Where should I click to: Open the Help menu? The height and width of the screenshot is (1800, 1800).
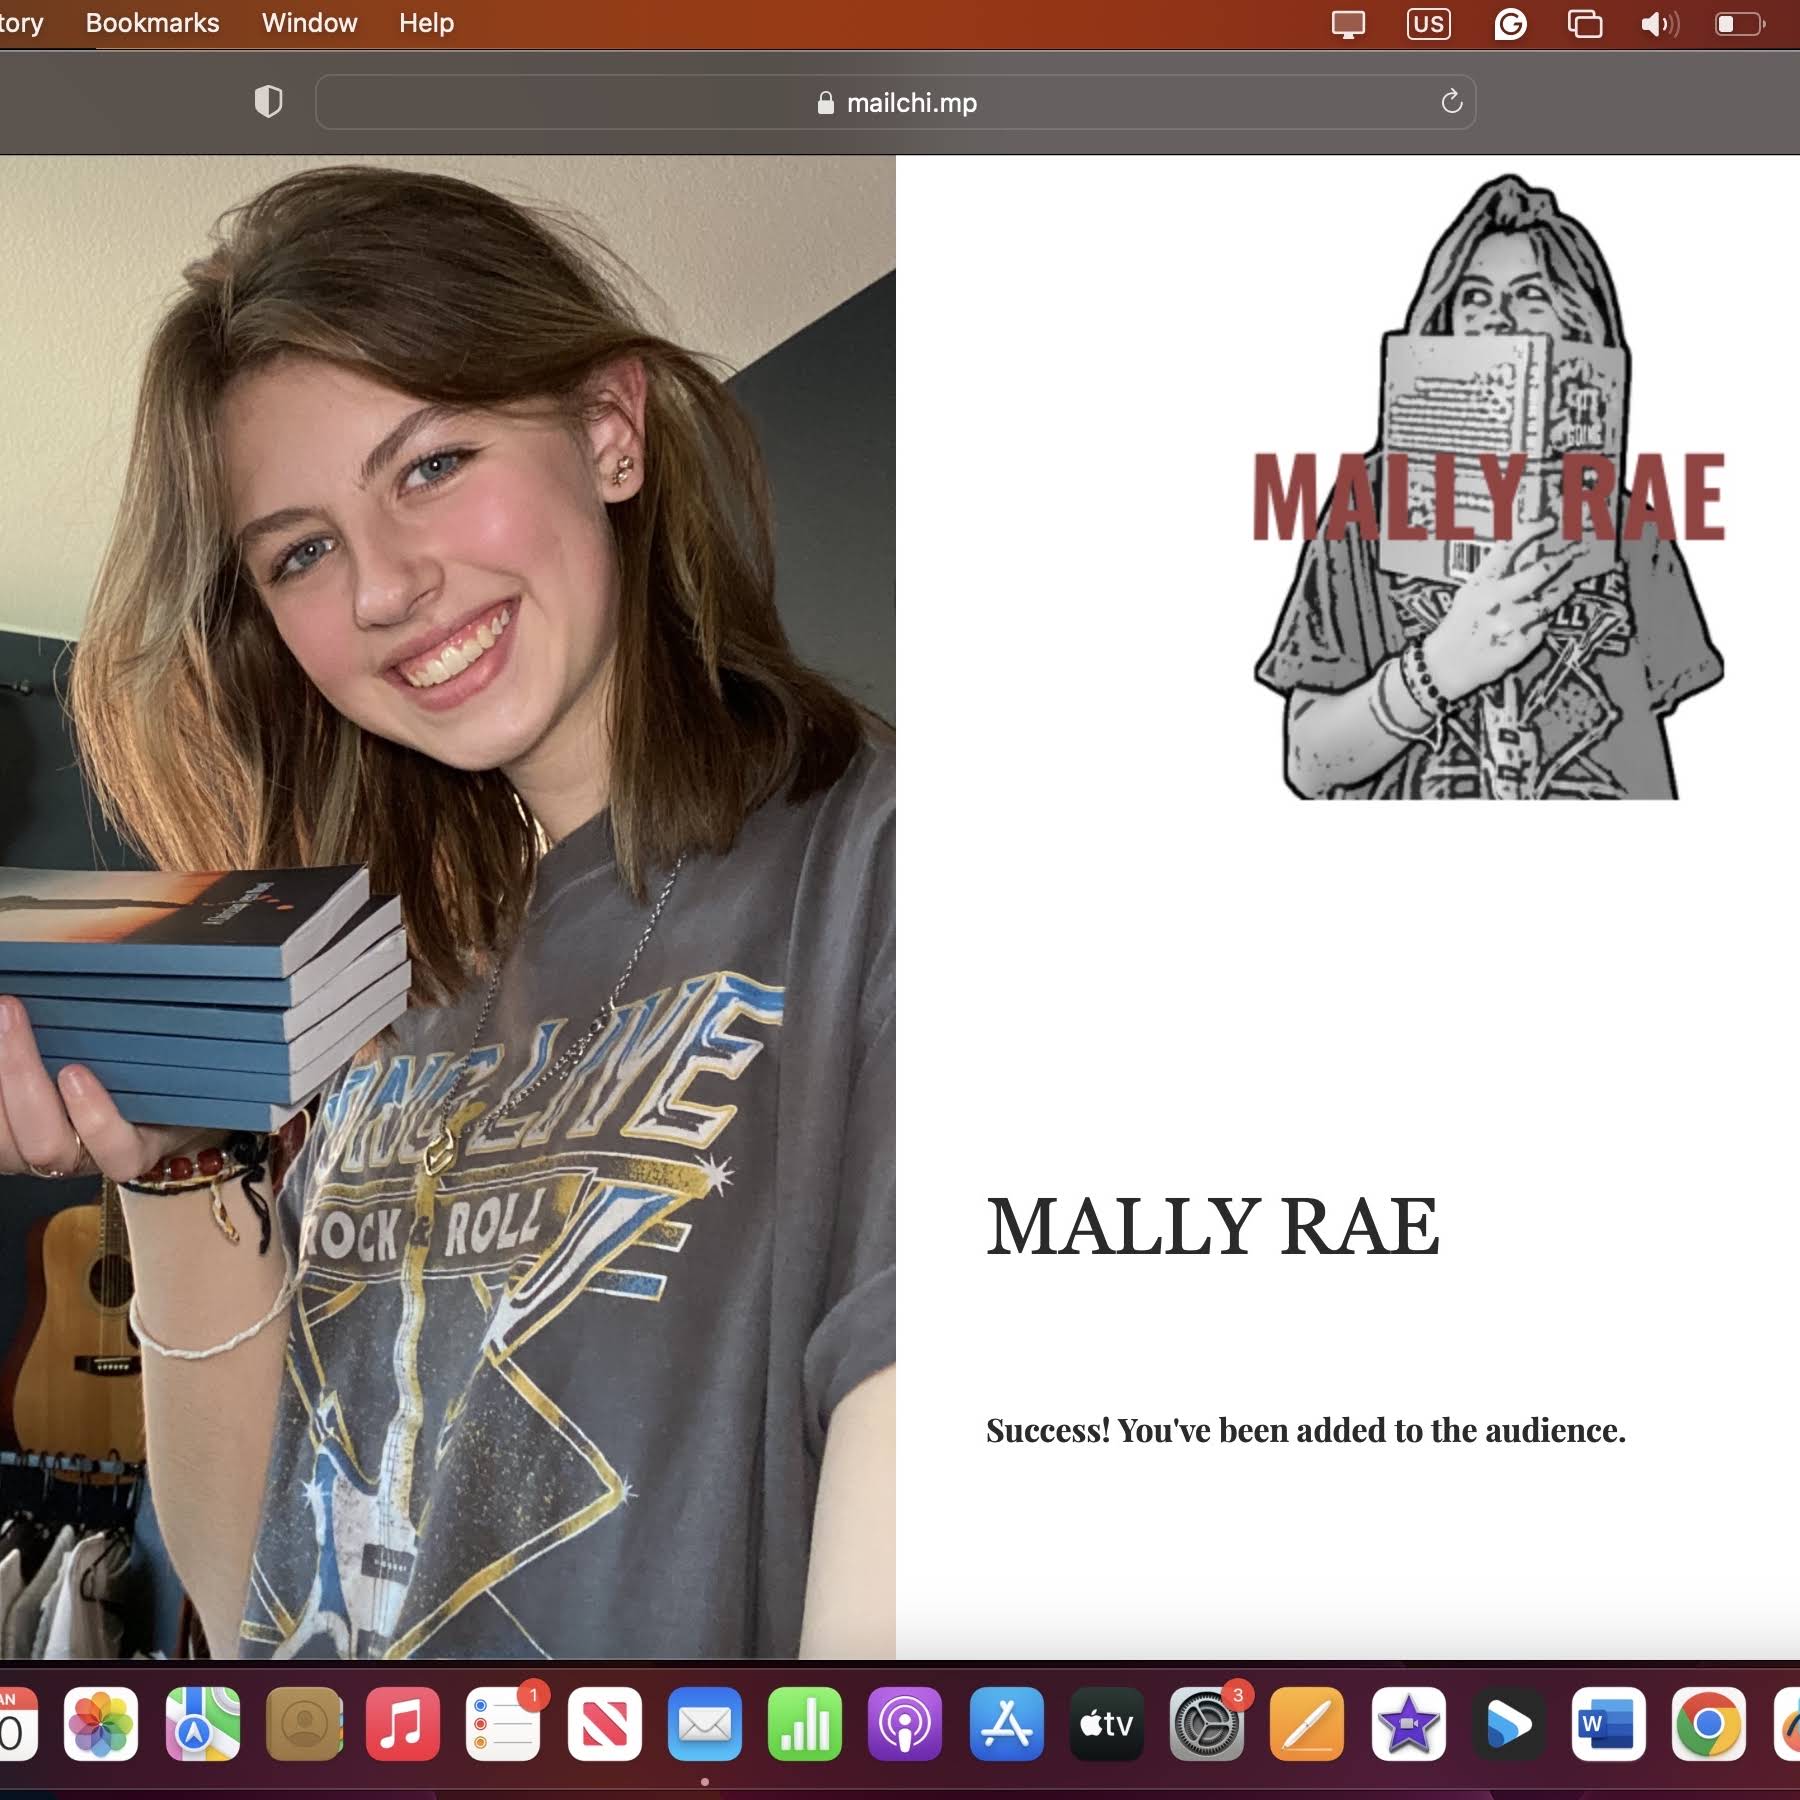click(424, 23)
